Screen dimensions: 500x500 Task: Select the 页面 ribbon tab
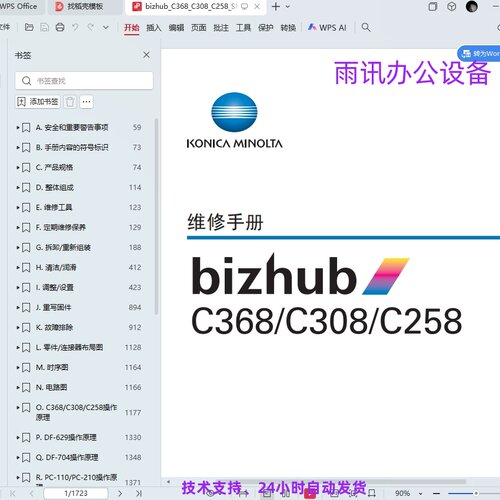click(199, 28)
